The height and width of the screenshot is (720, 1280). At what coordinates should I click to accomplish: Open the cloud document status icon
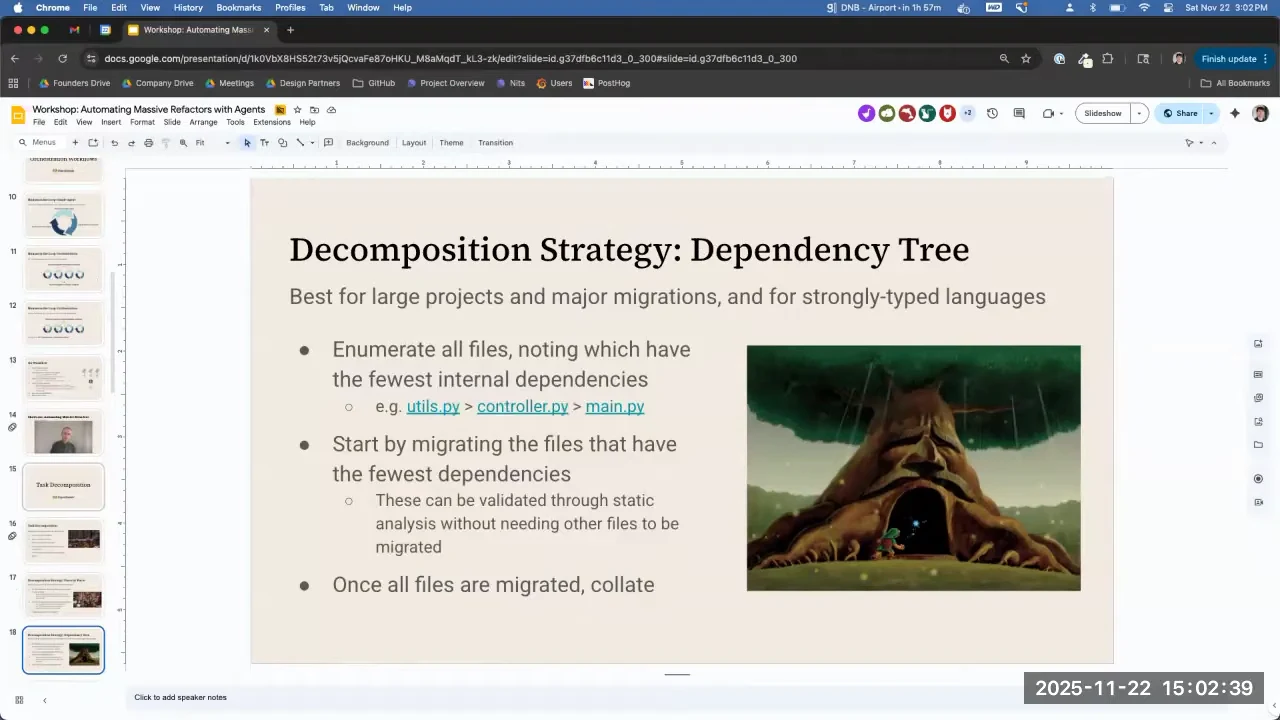[x=331, y=109]
